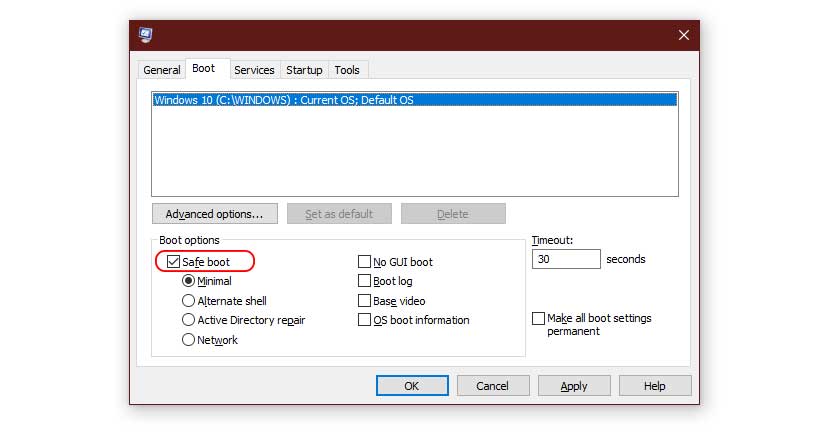Click the Set as default button

point(339,214)
